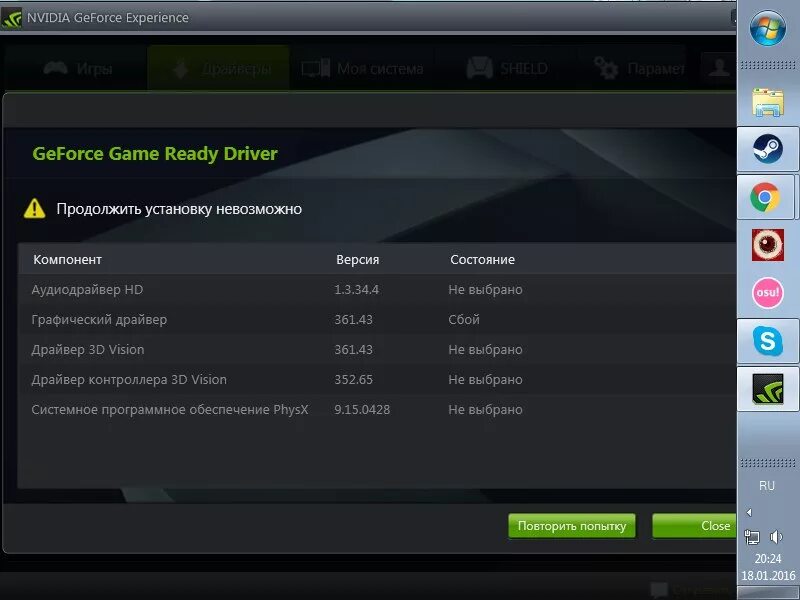Screen dimensions: 800x600
Task: Click the Сбой status cell
Action: coord(464,319)
